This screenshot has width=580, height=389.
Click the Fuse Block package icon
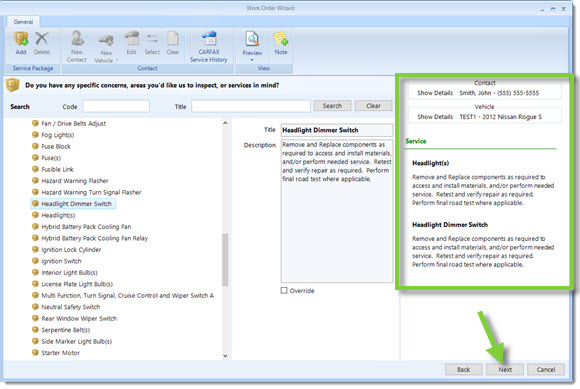pyautogui.click(x=36, y=146)
